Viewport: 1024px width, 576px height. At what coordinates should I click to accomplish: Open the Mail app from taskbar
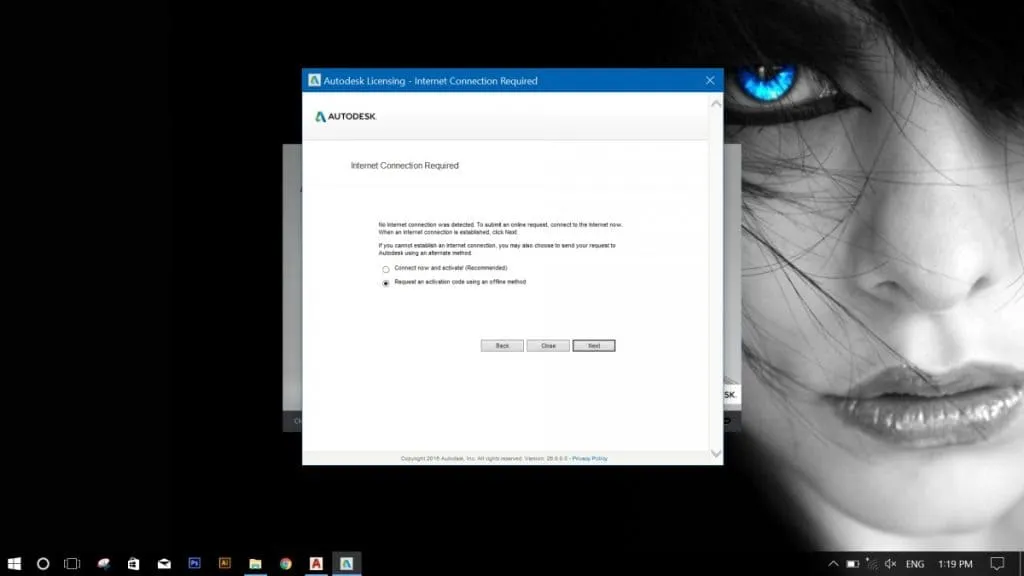pyautogui.click(x=164, y=564)
